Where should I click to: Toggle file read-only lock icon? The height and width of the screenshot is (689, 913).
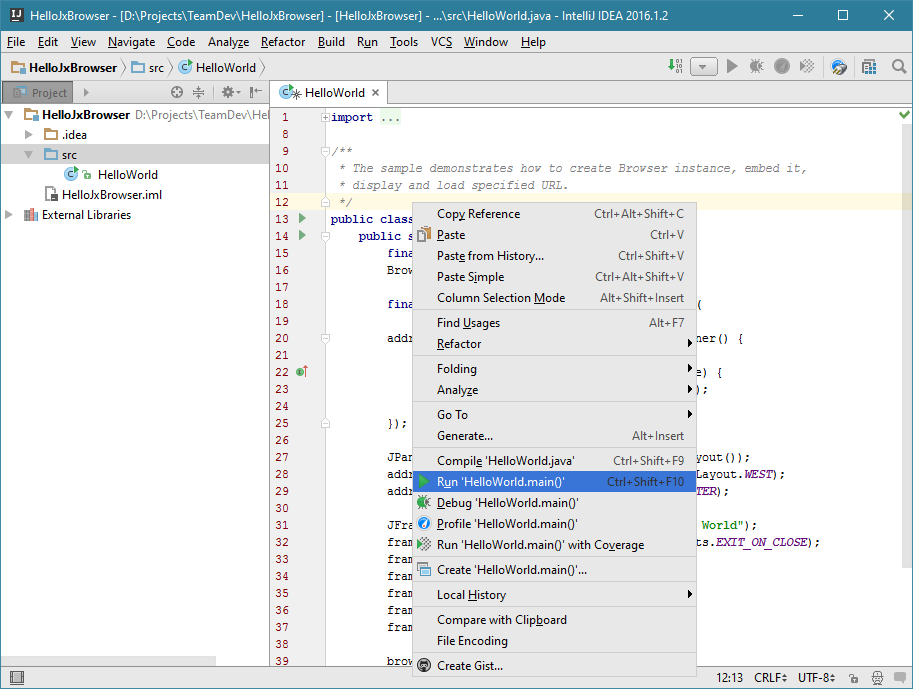853,678
